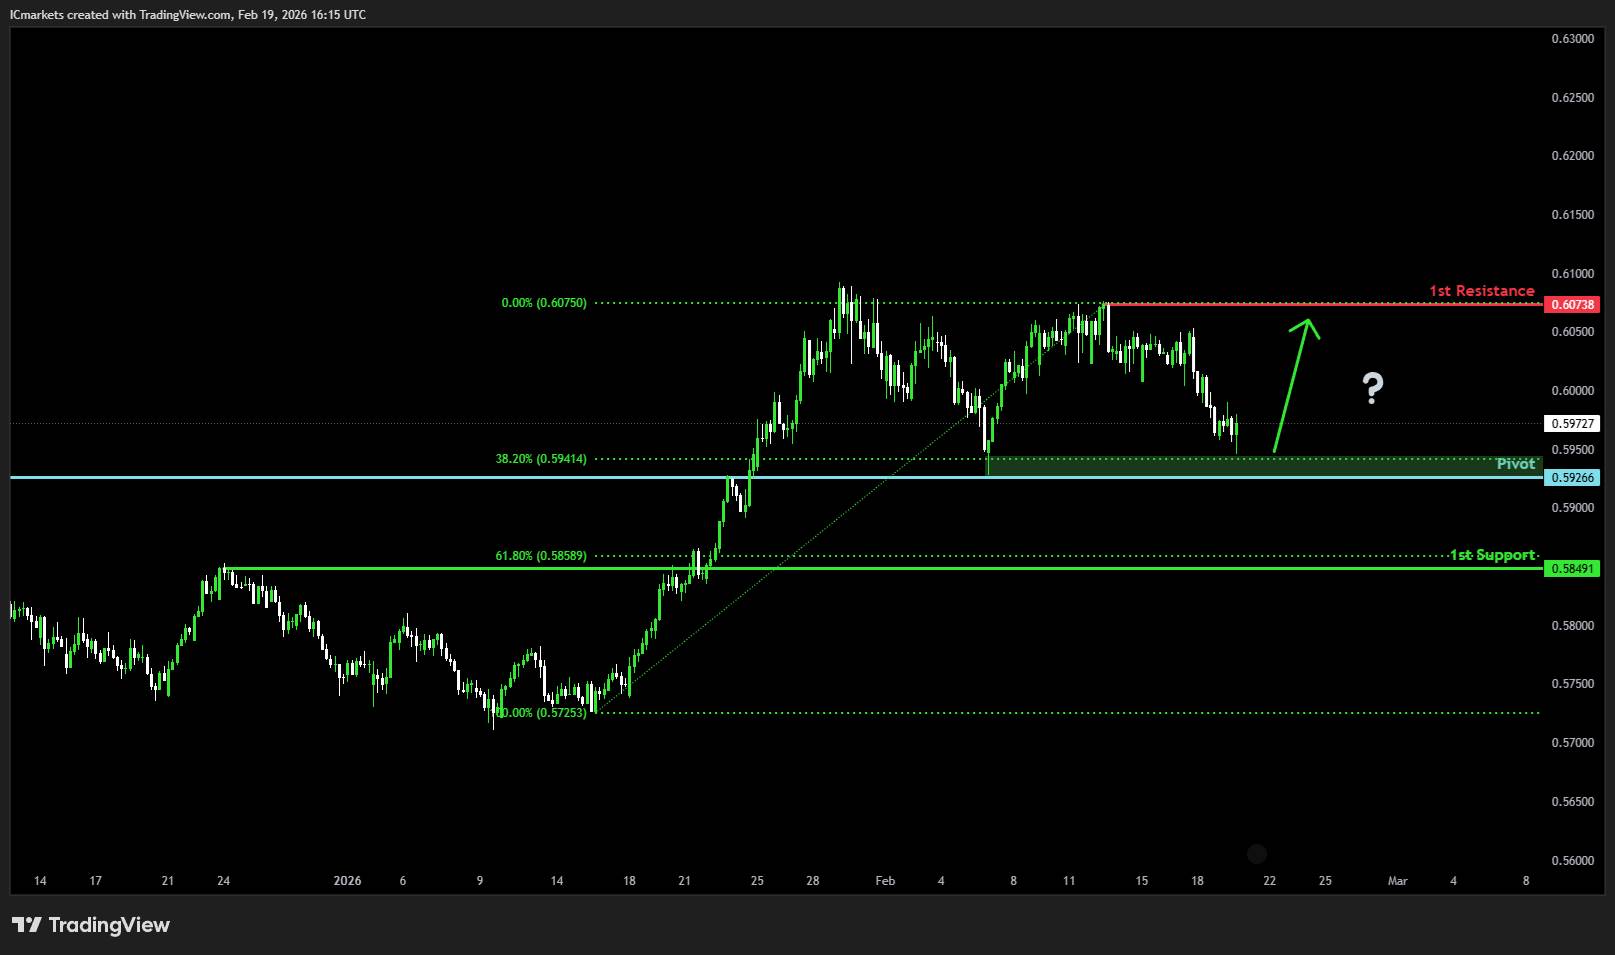Click the "1st Support" text label
Image resolution: width=1615 pixels, height=955 pixels.
pyautogui.click(x=1492, y=555)
